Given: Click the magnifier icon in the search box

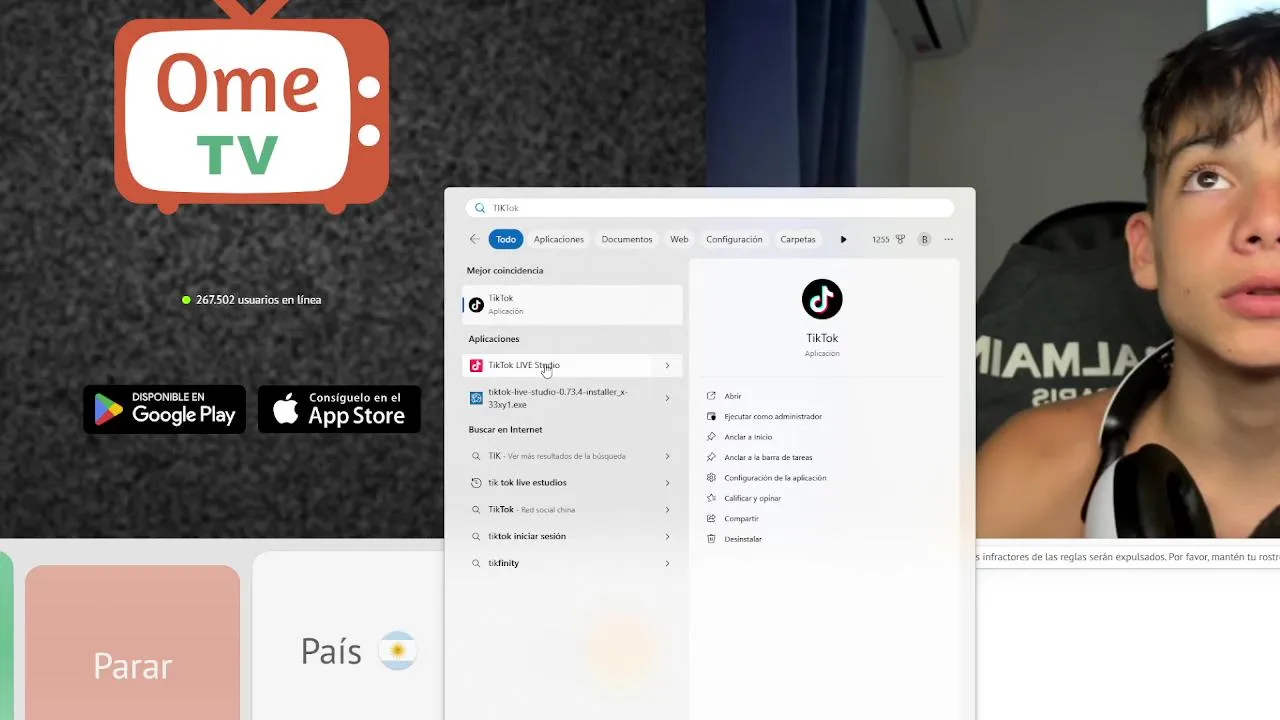Looking at the screenshot, I should click(x=480, y=208).
